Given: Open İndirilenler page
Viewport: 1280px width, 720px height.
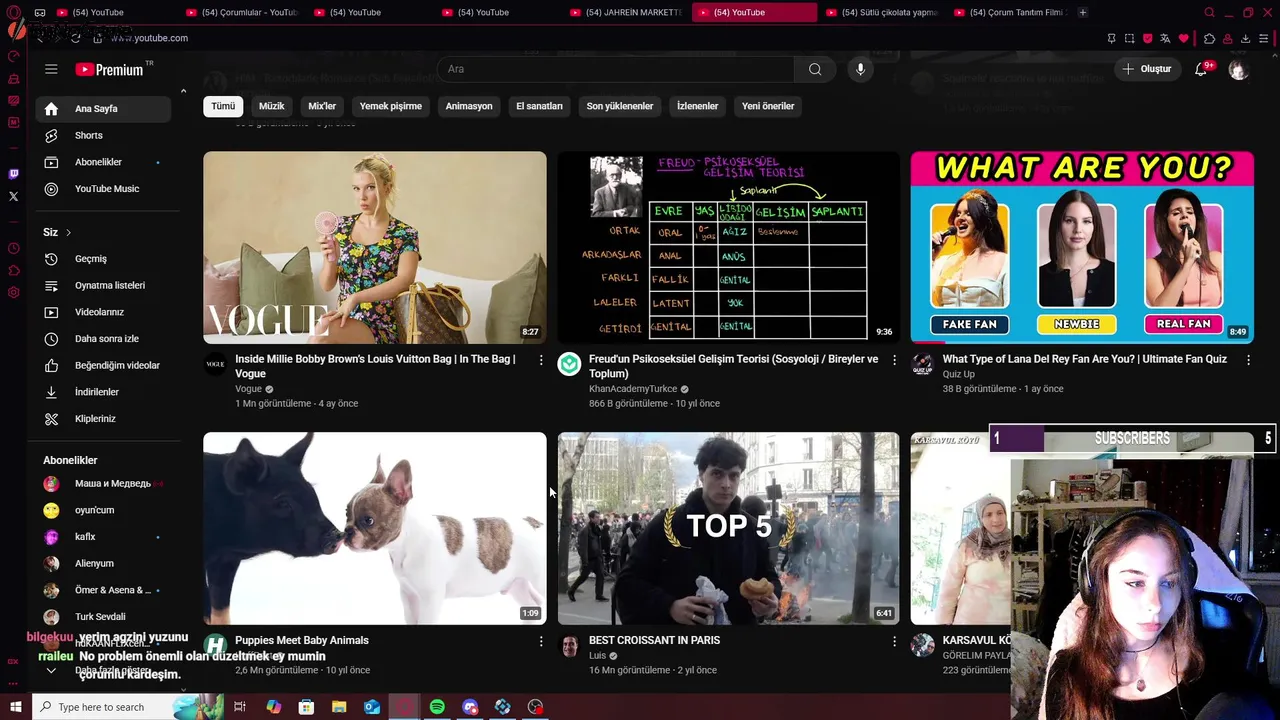Looking at the screenshot, I should point(103,392).
